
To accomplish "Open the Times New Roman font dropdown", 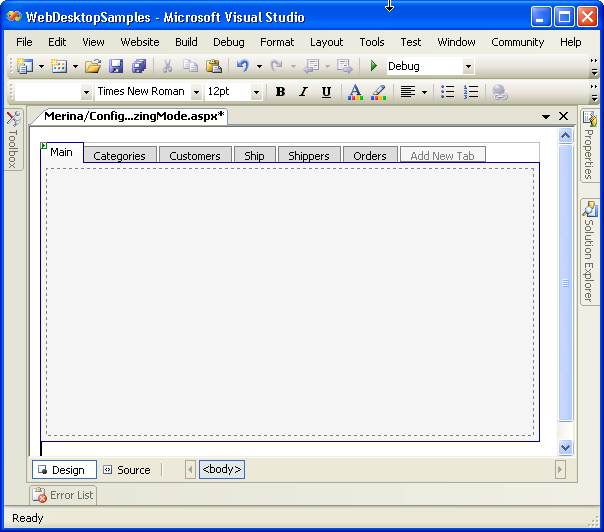I will click(196, 92).
